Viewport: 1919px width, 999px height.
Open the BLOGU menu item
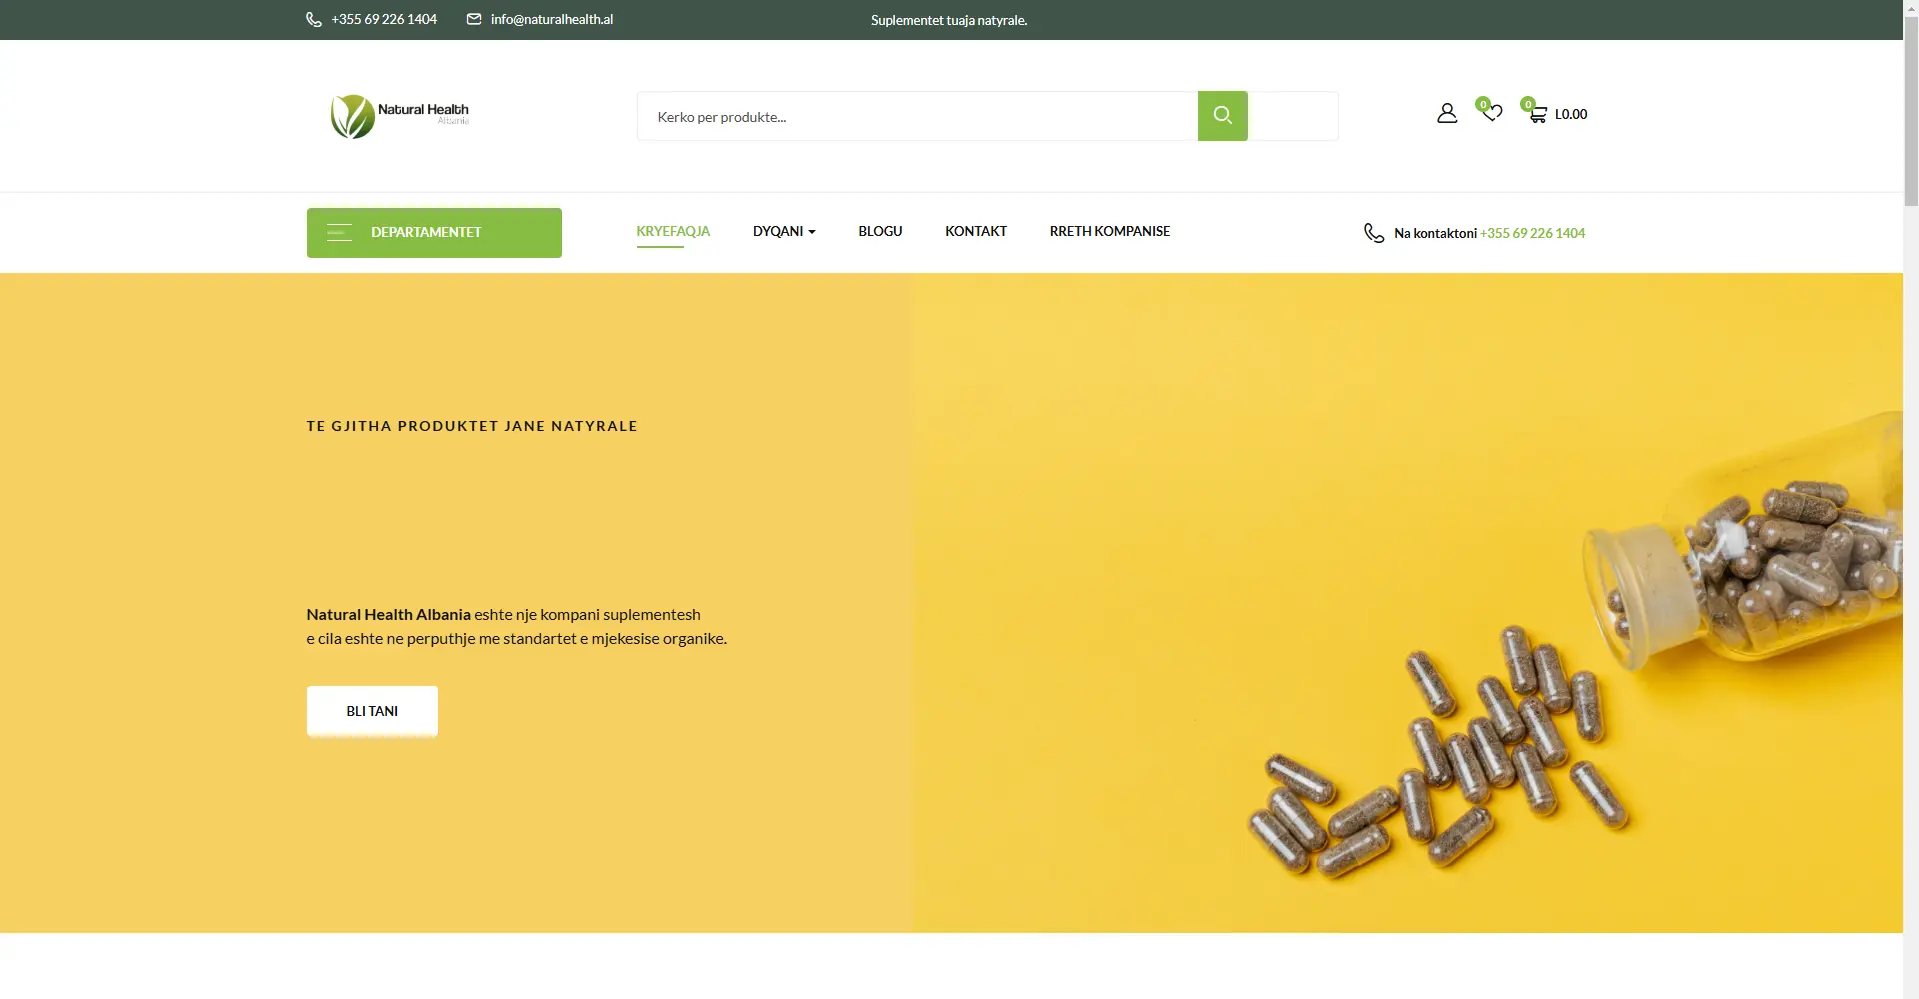[x=880, y=231]
